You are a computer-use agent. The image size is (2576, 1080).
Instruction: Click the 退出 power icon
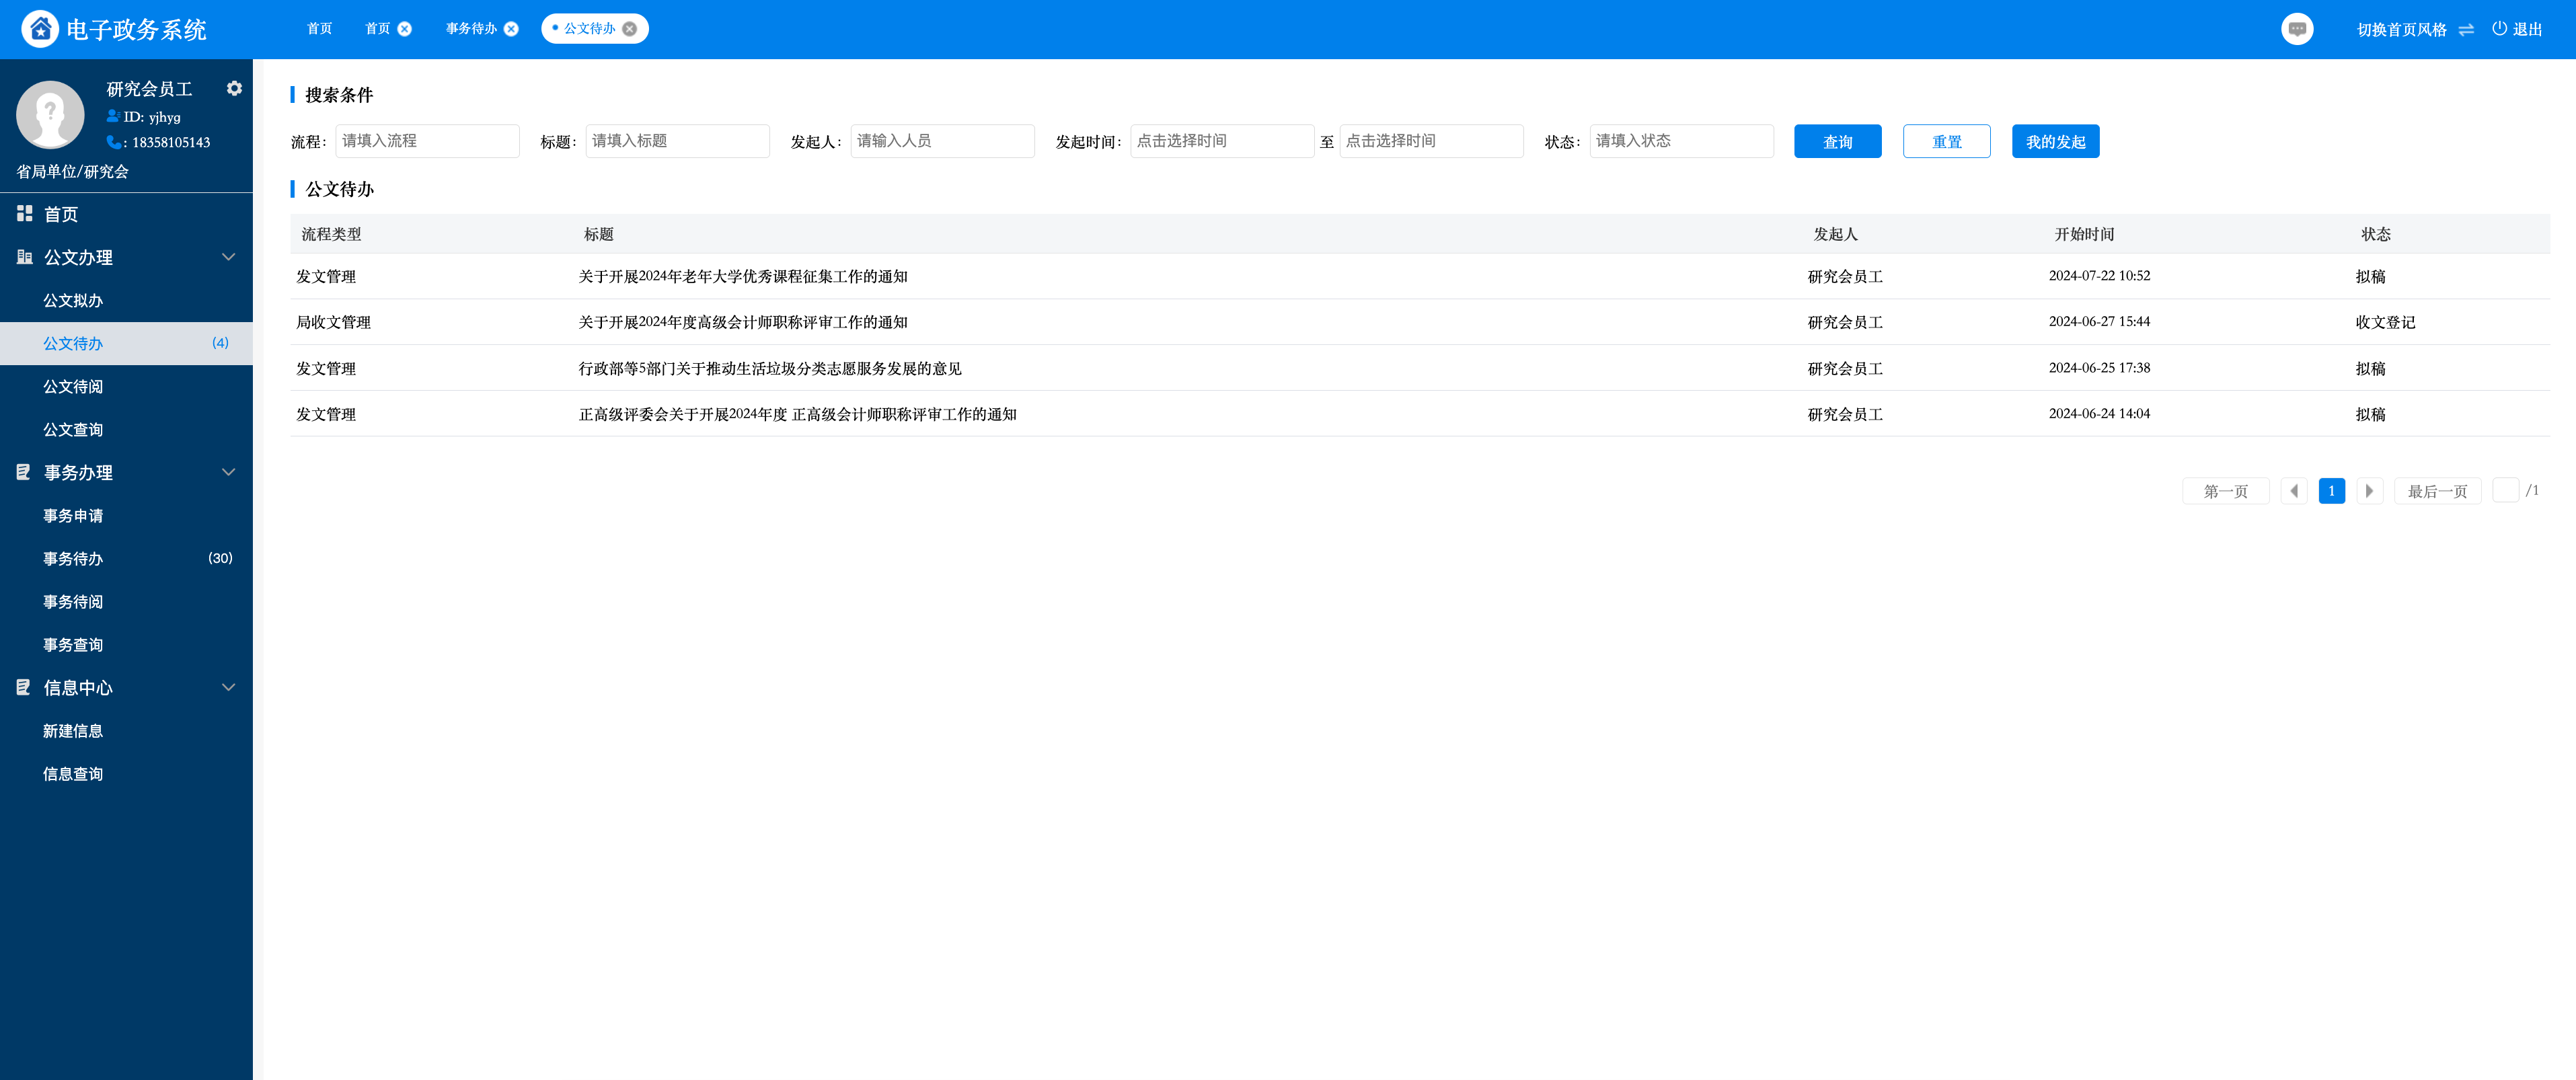pyautogui.click(x=2499, y=29)
